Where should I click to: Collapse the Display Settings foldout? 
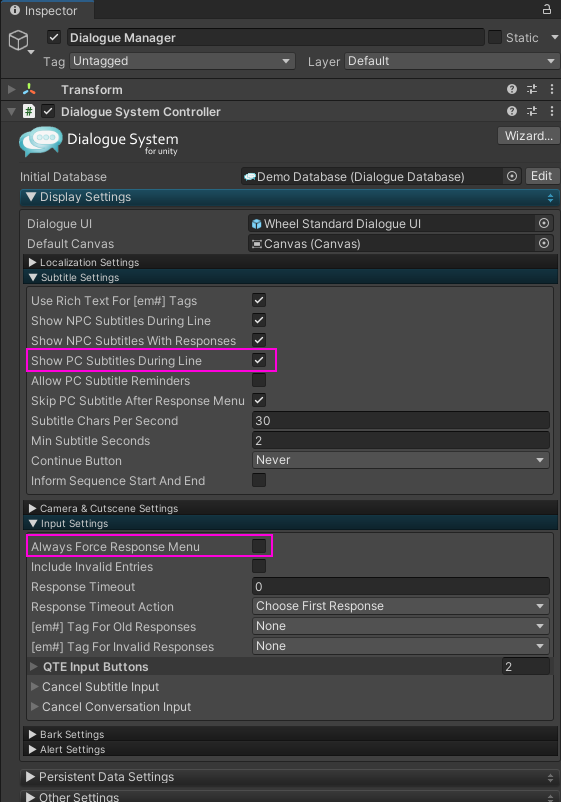(x=31, y=196)
